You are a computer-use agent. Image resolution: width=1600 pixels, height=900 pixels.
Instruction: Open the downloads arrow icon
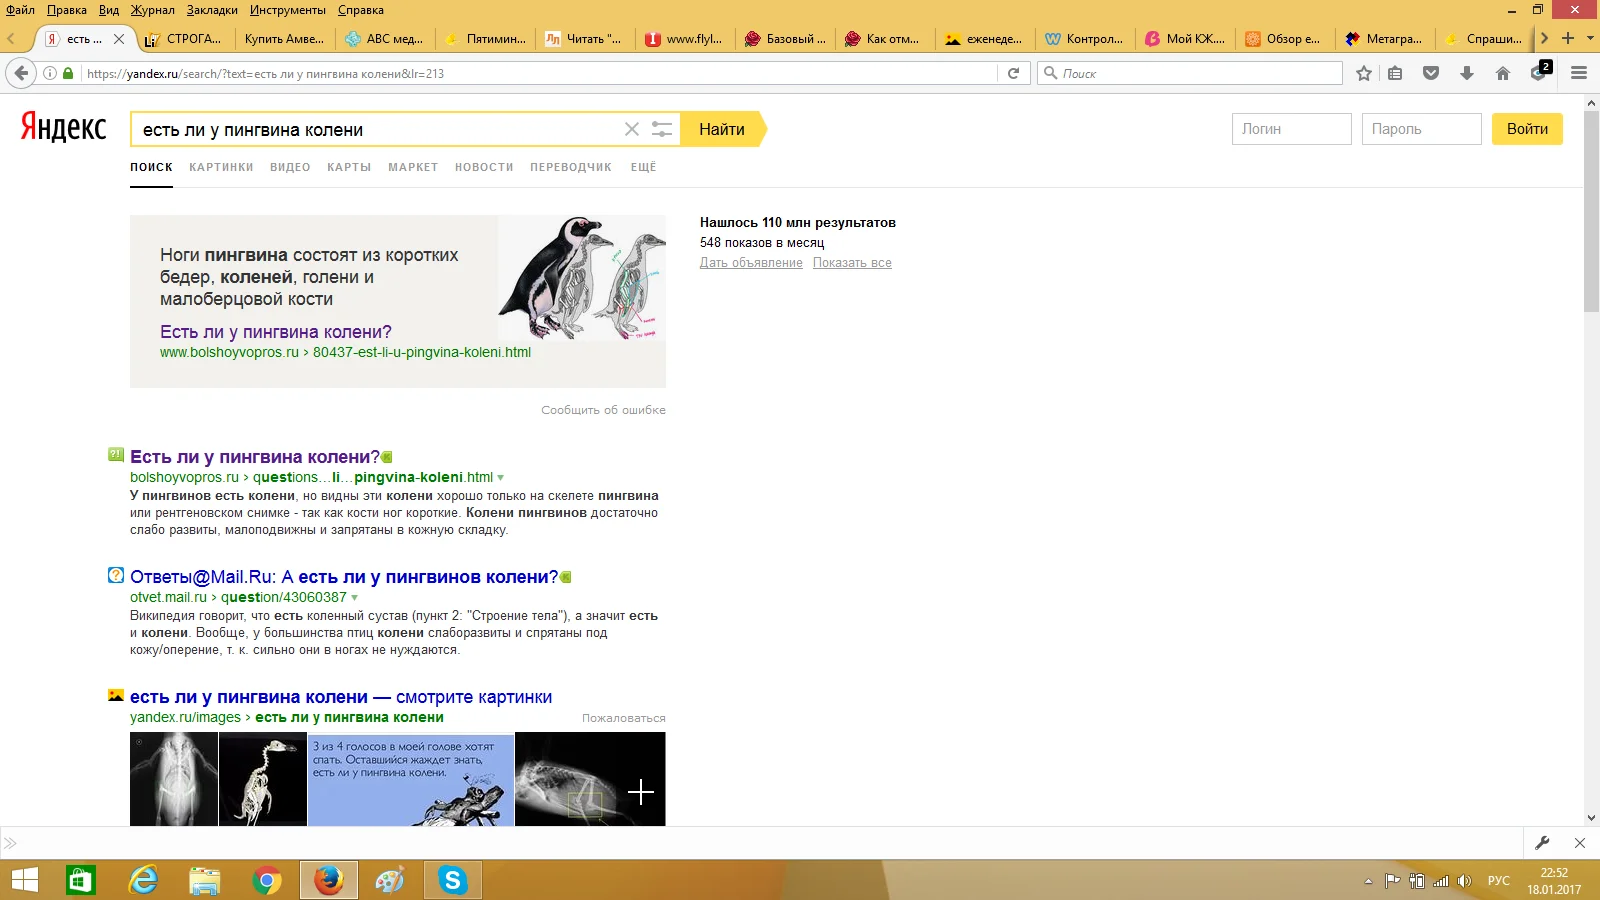click(x=1467, y=73)
